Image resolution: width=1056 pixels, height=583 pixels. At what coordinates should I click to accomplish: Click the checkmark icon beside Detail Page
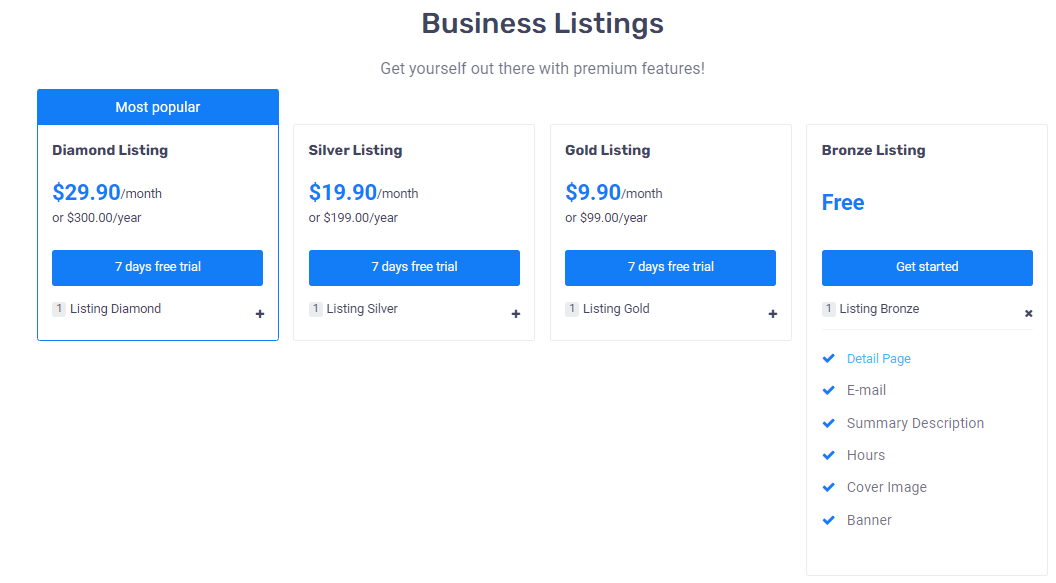(x=828, y=358)
